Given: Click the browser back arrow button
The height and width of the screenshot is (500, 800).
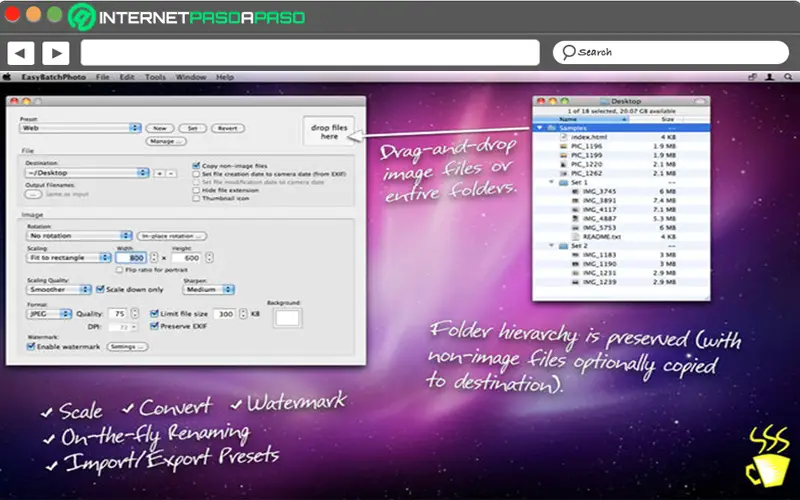Looking at the screenshot, I should click(x=20, y=53).
